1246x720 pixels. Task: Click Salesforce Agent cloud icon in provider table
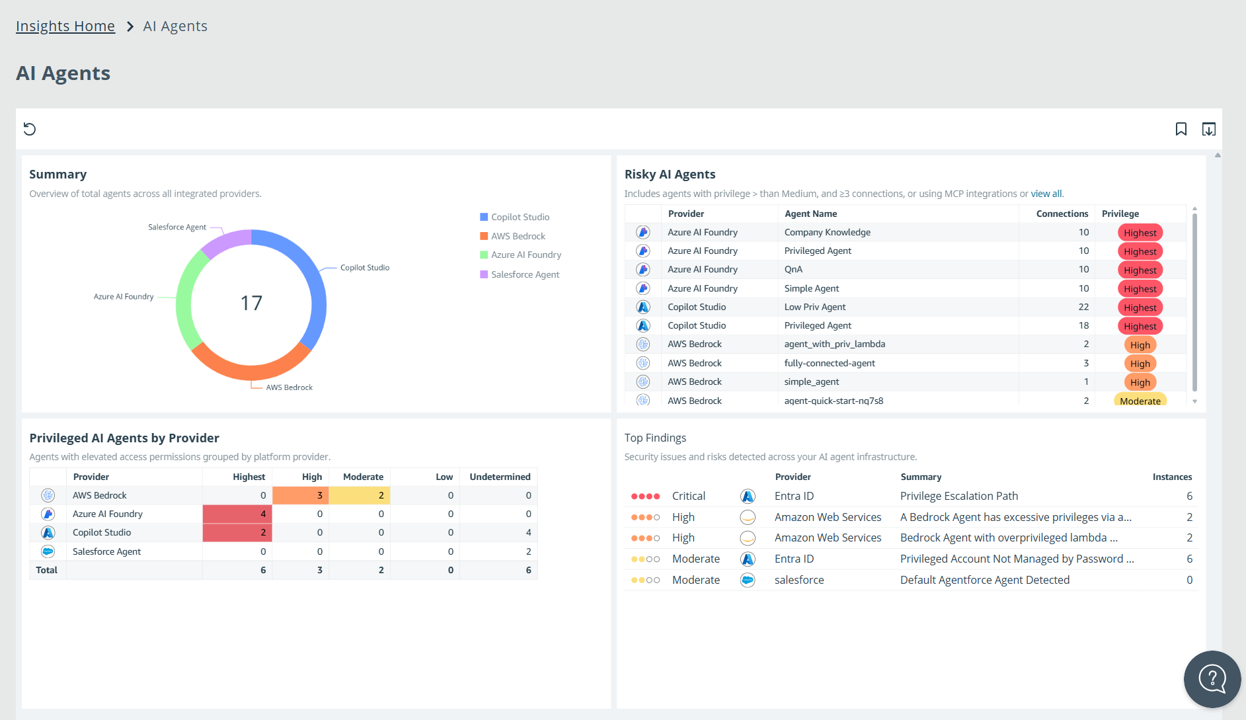coord(48,551)
